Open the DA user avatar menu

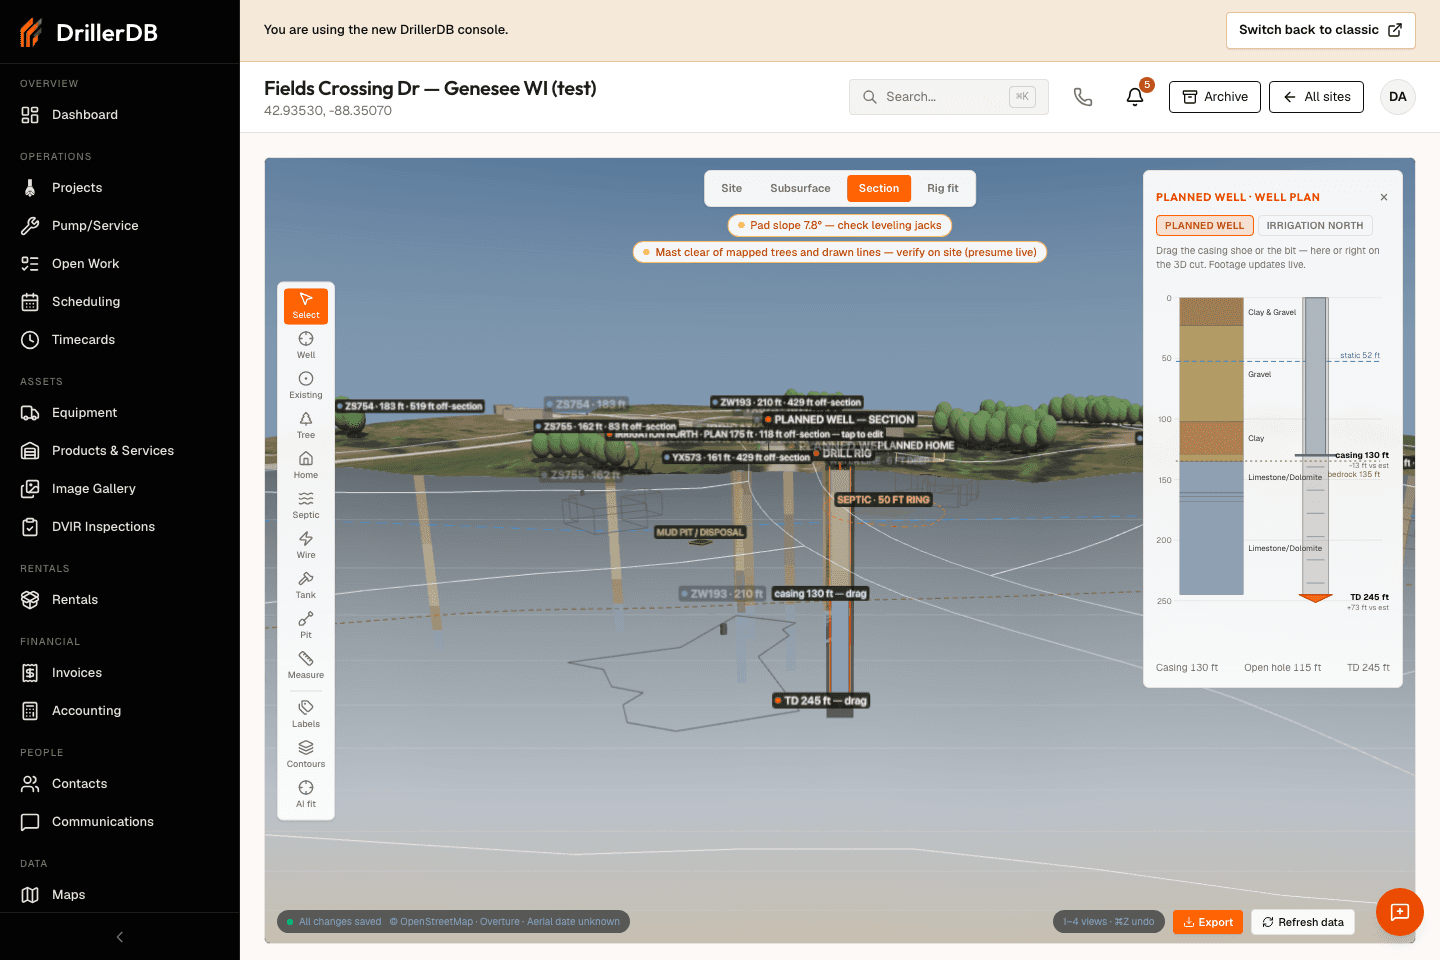click(x=1398, y=97)
